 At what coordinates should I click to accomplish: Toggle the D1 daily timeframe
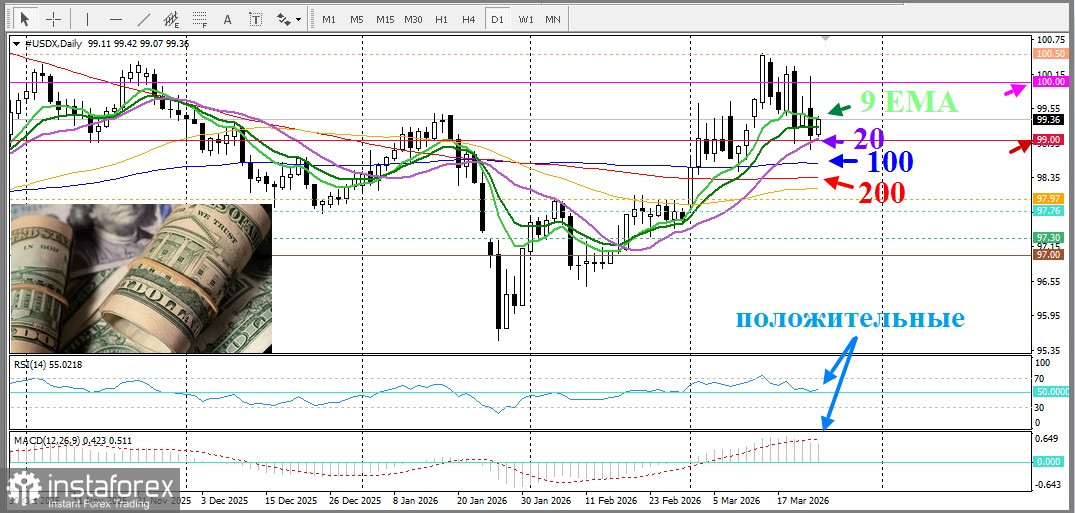496,18
